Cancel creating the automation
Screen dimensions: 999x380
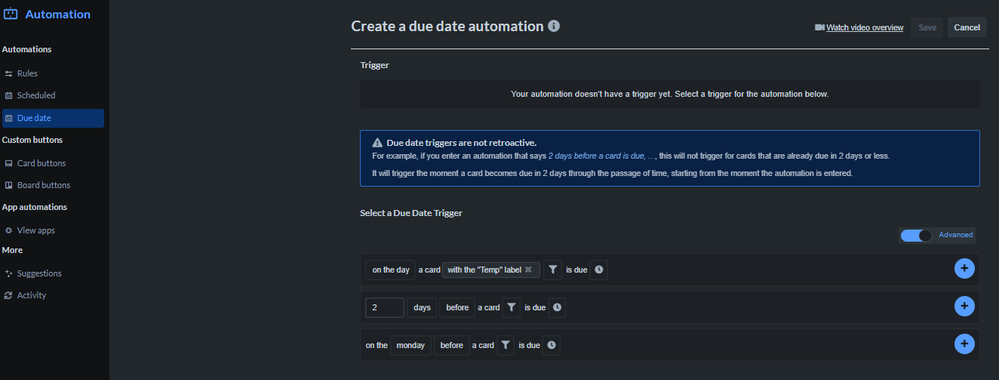967,27
